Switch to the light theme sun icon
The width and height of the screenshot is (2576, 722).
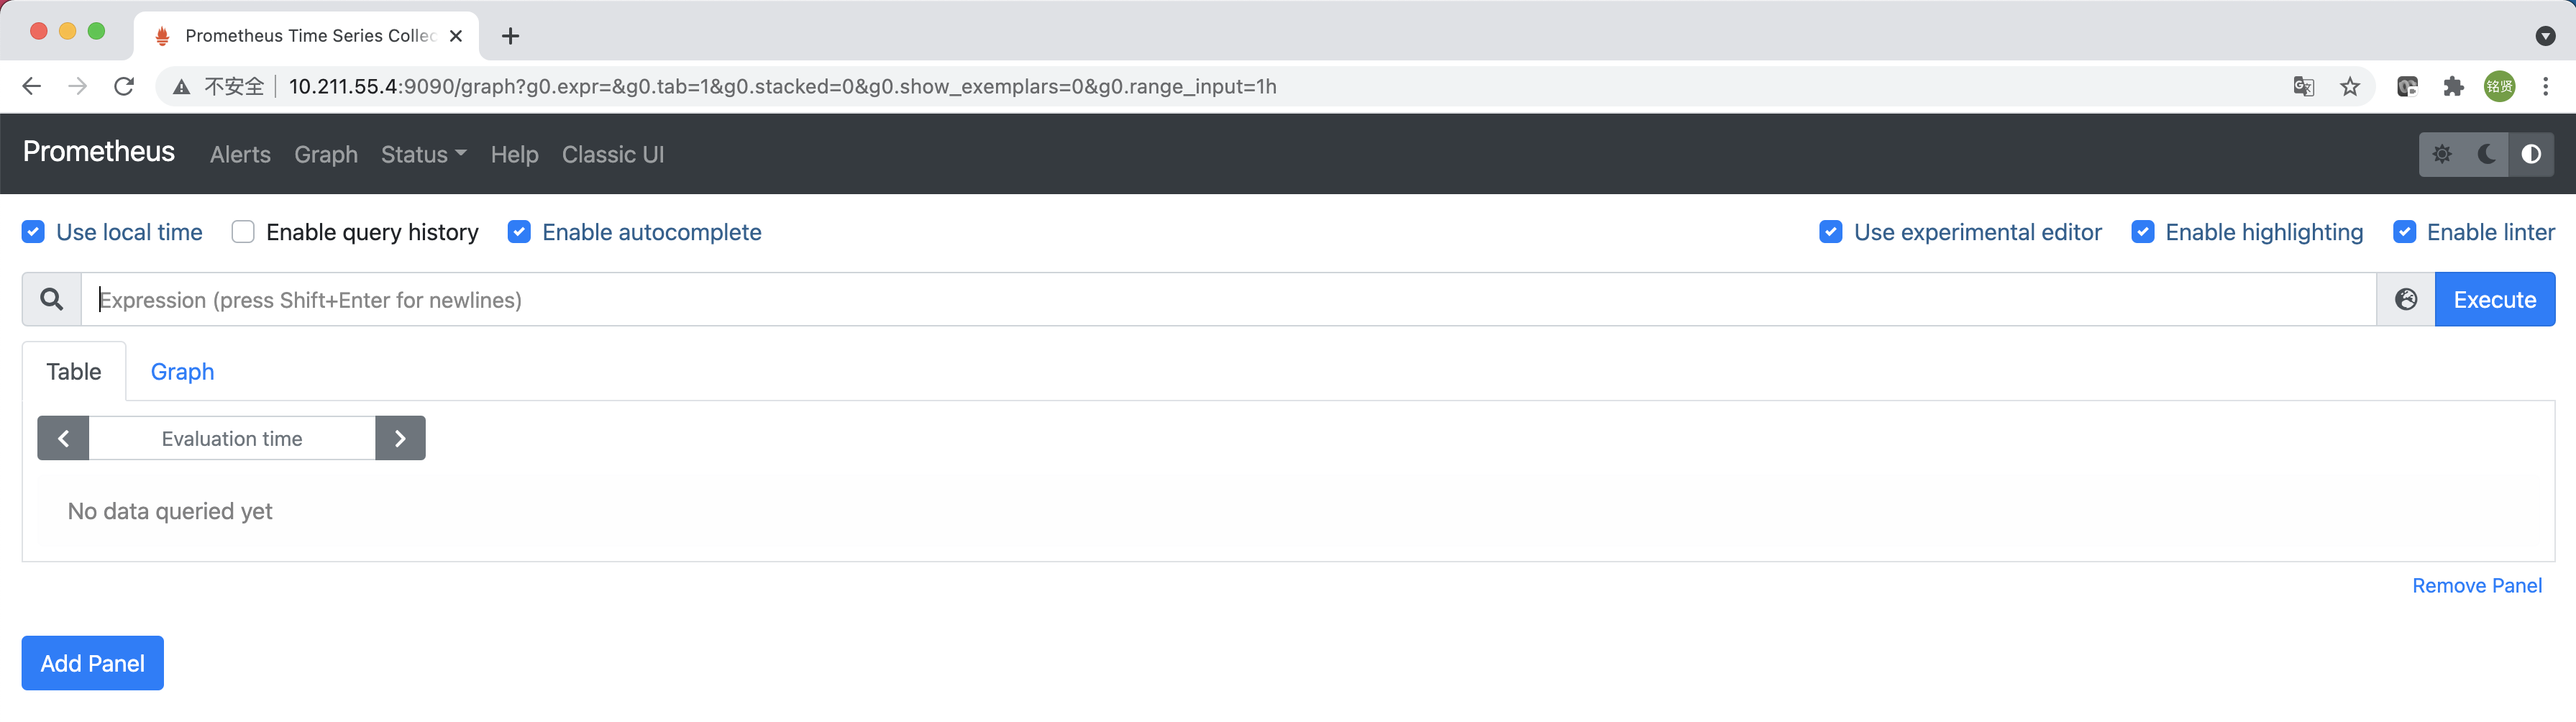[x=2442, y=154]
